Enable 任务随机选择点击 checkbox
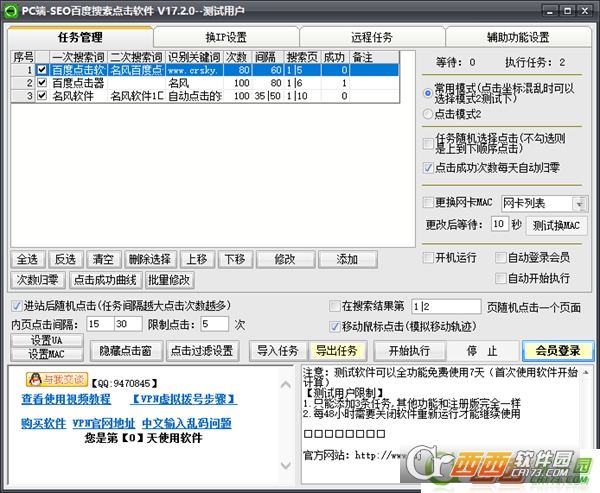This screenshot has width=600, height=493. point(428,144)
